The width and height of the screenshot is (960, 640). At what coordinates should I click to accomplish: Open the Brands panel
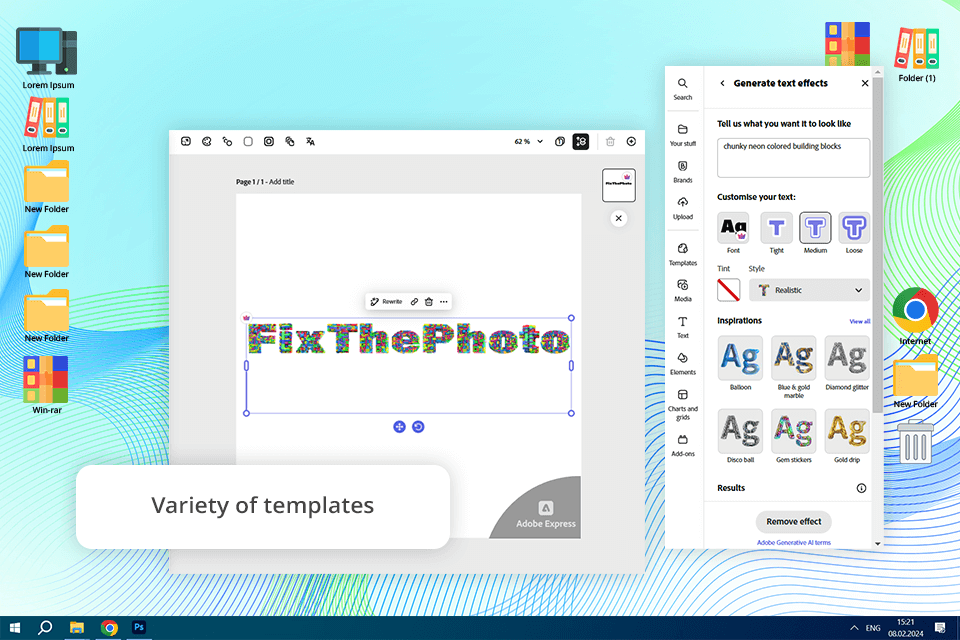point(683,172)
